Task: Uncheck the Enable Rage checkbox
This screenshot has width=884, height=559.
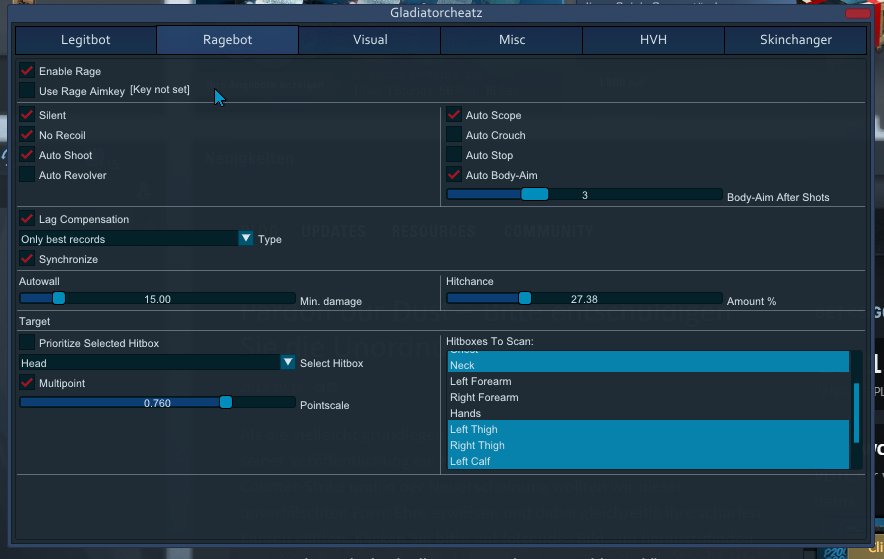Action: [x=27, y=72]
